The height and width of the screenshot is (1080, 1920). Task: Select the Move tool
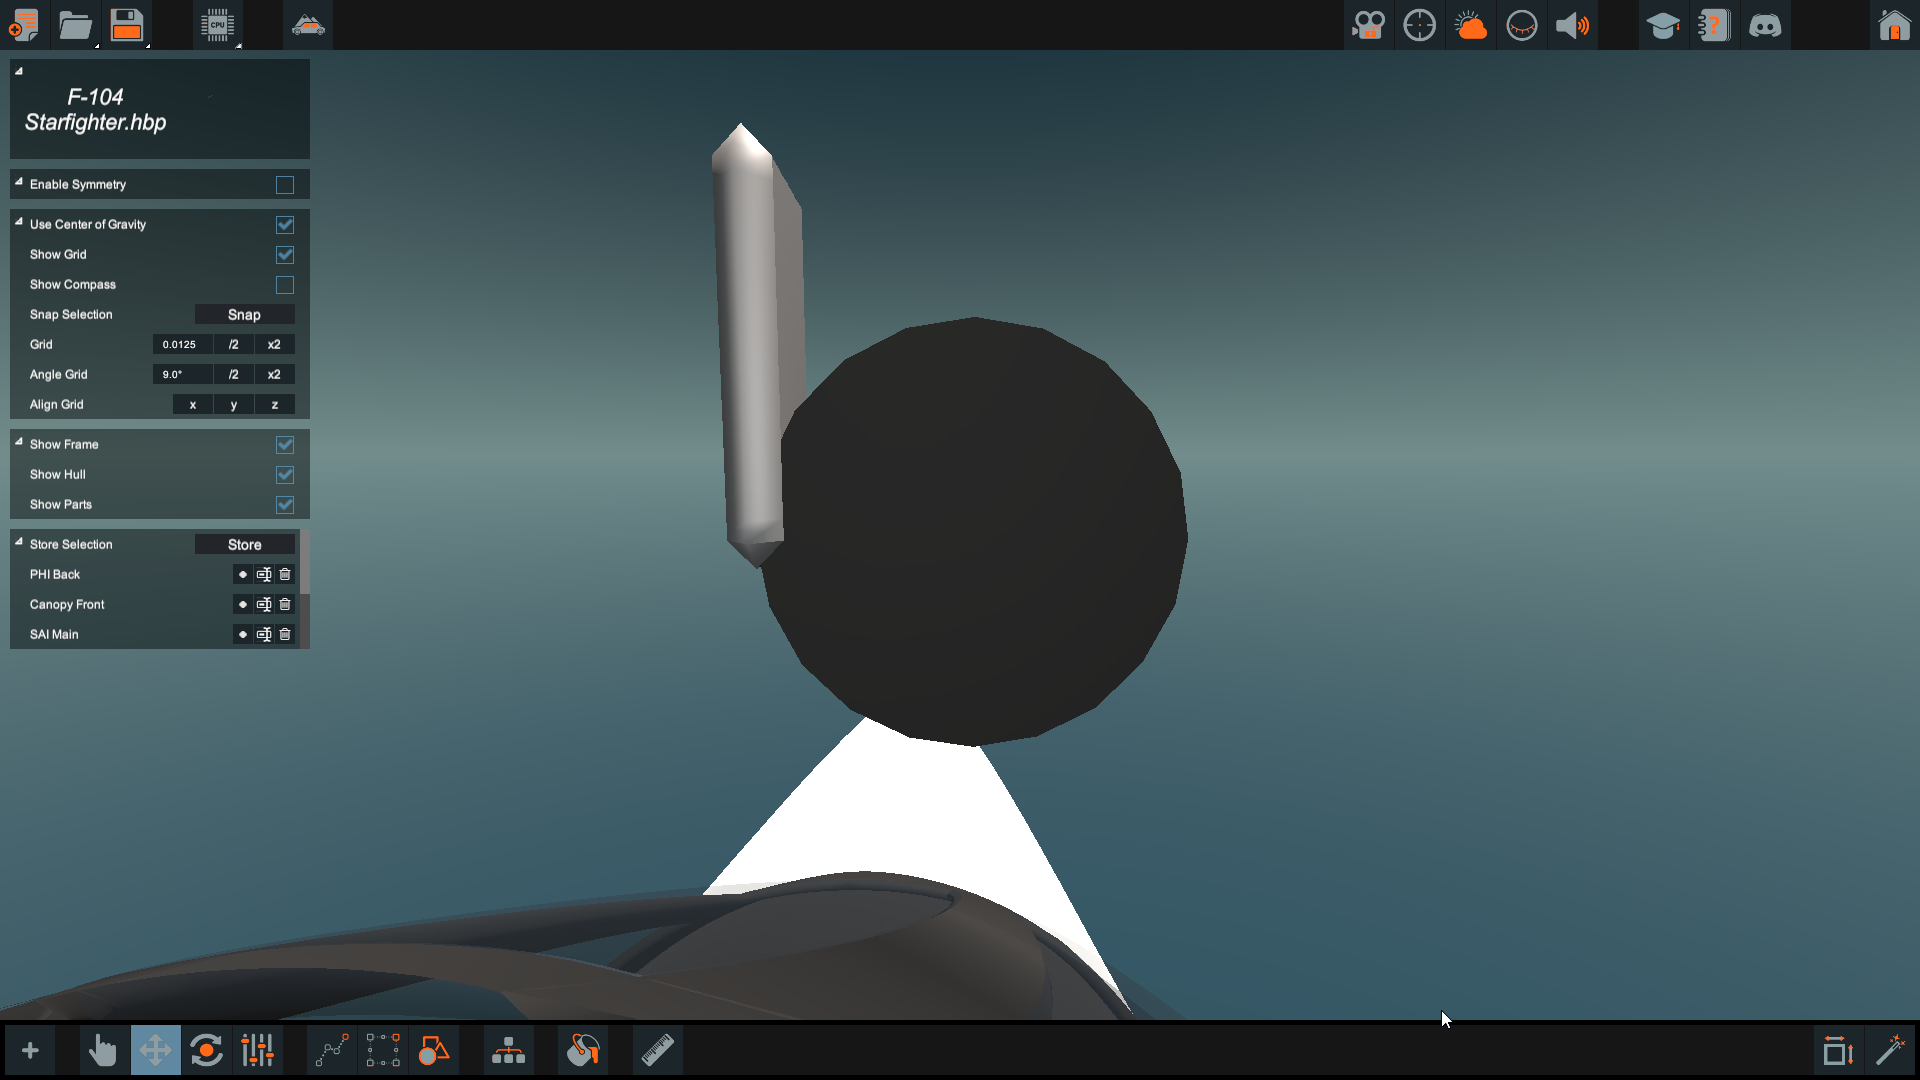[x=155, y=1050]
